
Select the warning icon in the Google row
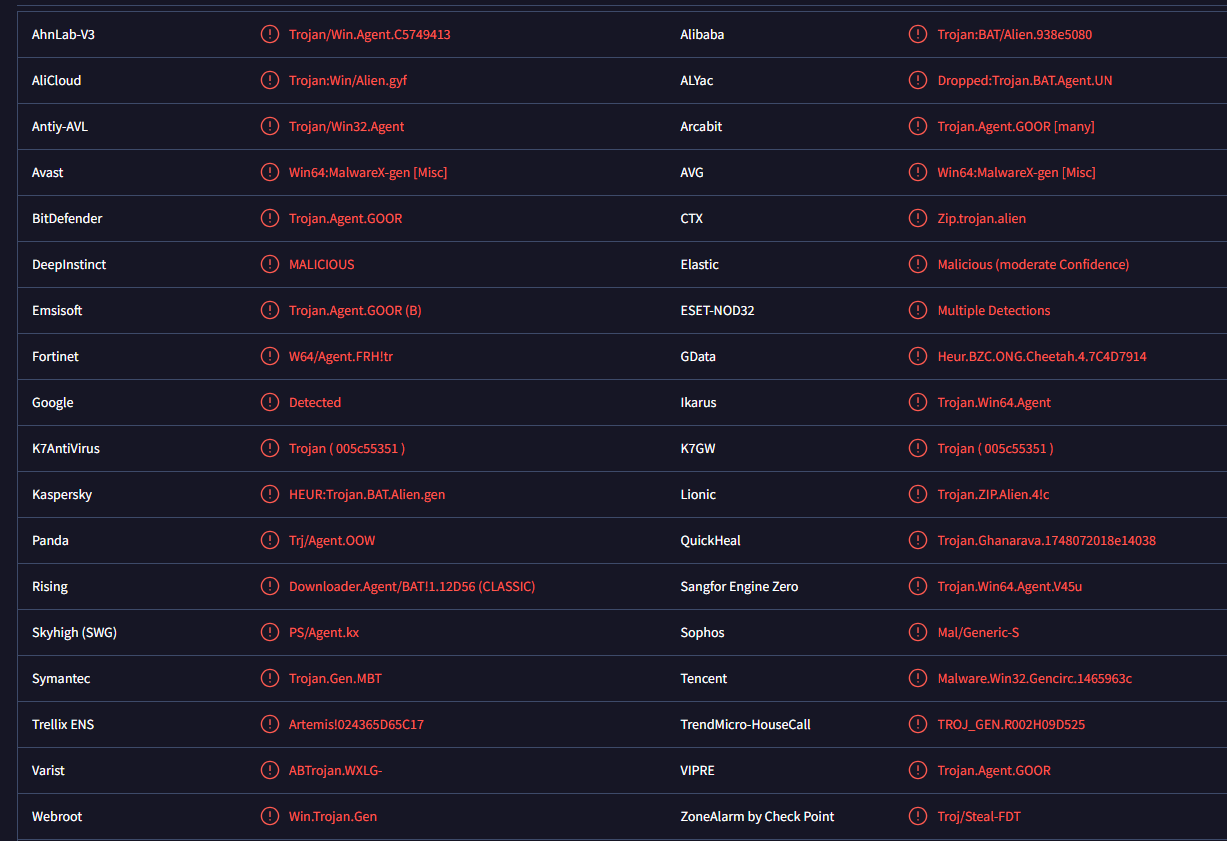point(270,402)
